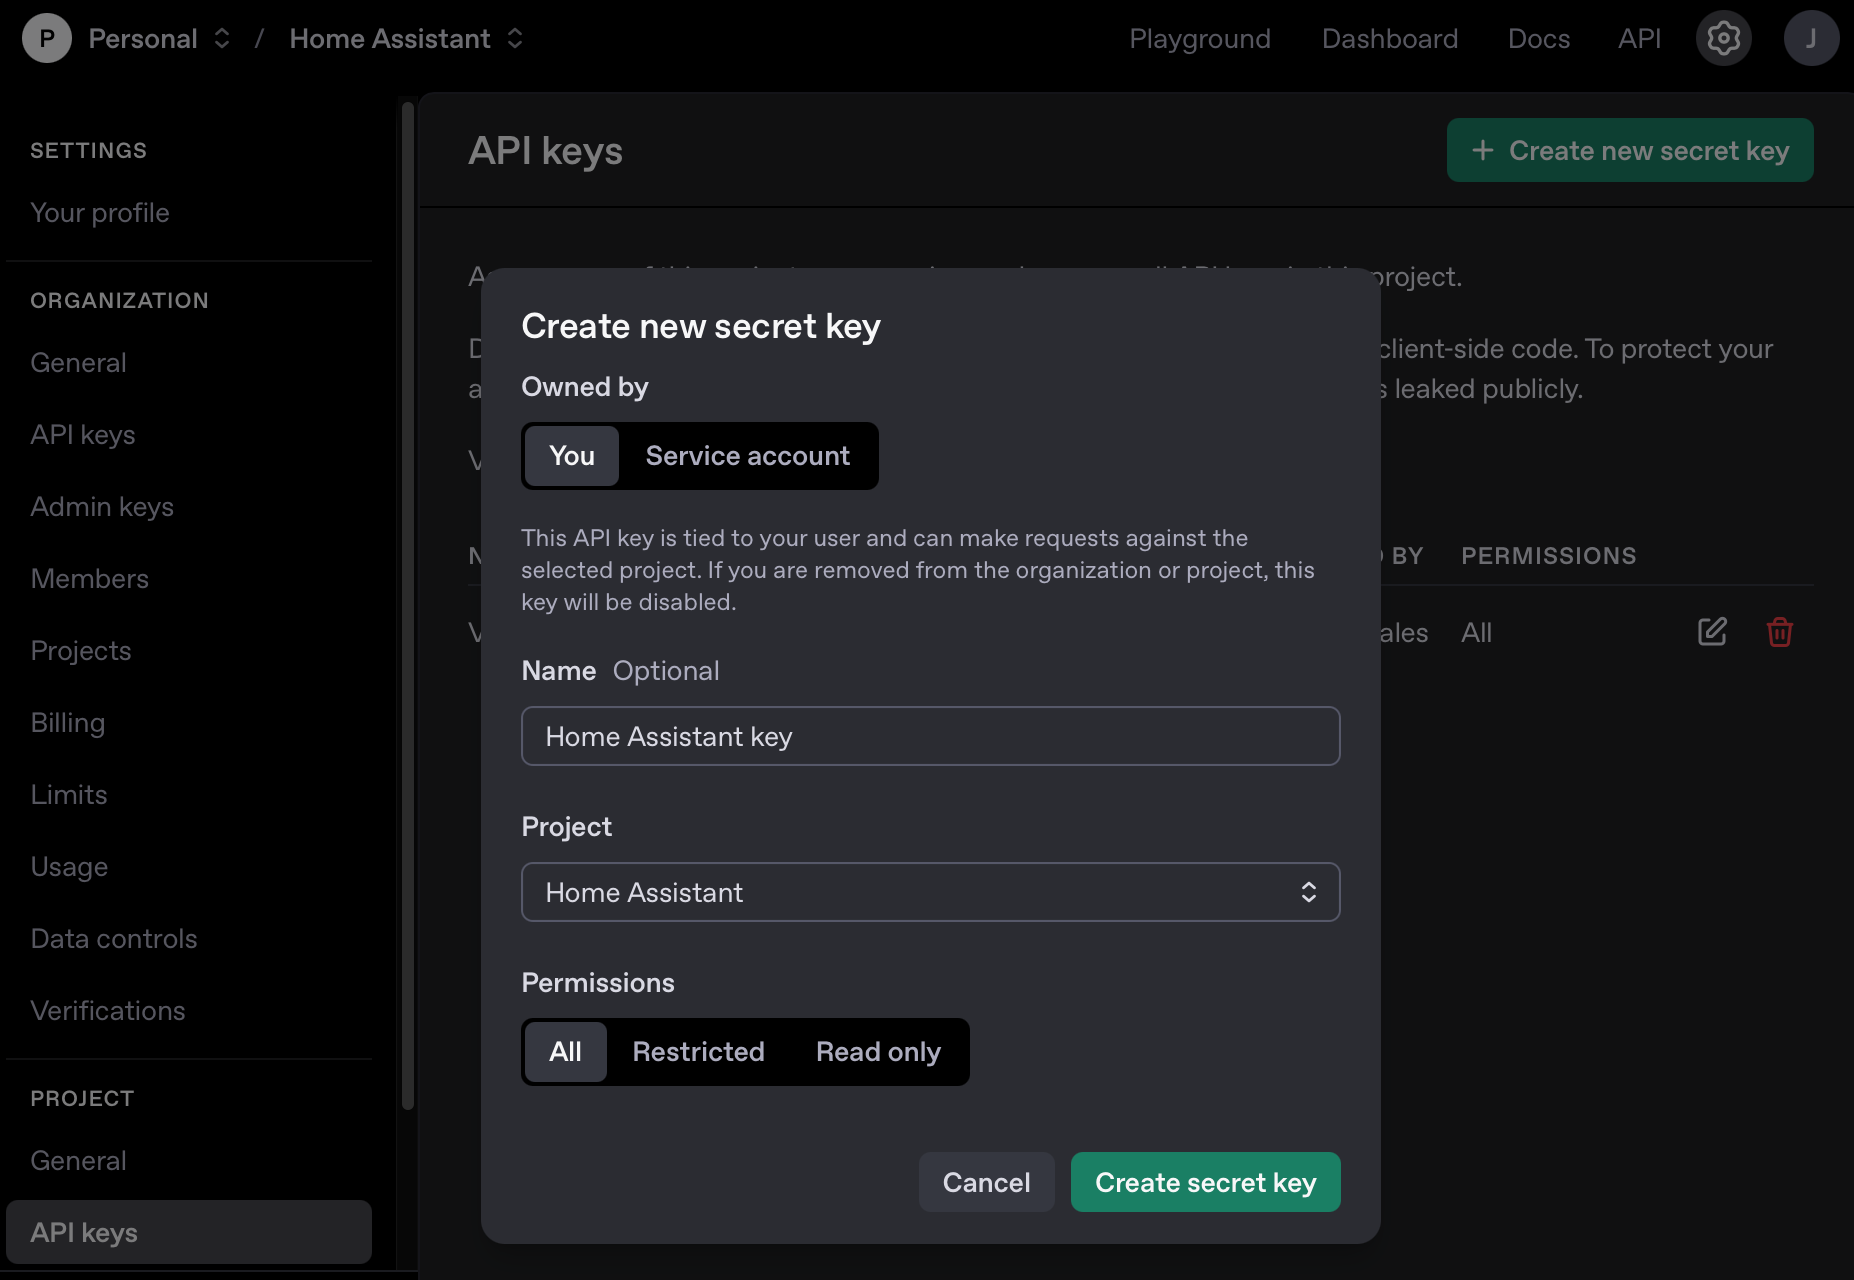Click the Personal workspace avatar icon
Image resolution: width=1854 pixels, height=1280 pixels.
pos(46,38)
